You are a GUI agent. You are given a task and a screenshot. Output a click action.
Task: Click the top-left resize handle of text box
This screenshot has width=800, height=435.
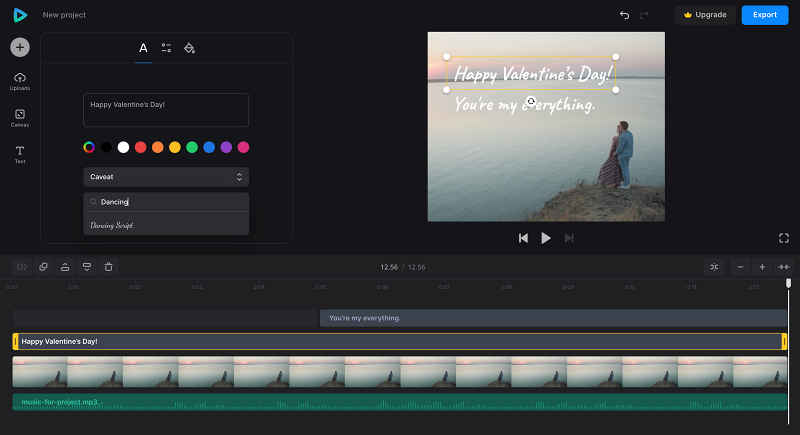[446, 57]
